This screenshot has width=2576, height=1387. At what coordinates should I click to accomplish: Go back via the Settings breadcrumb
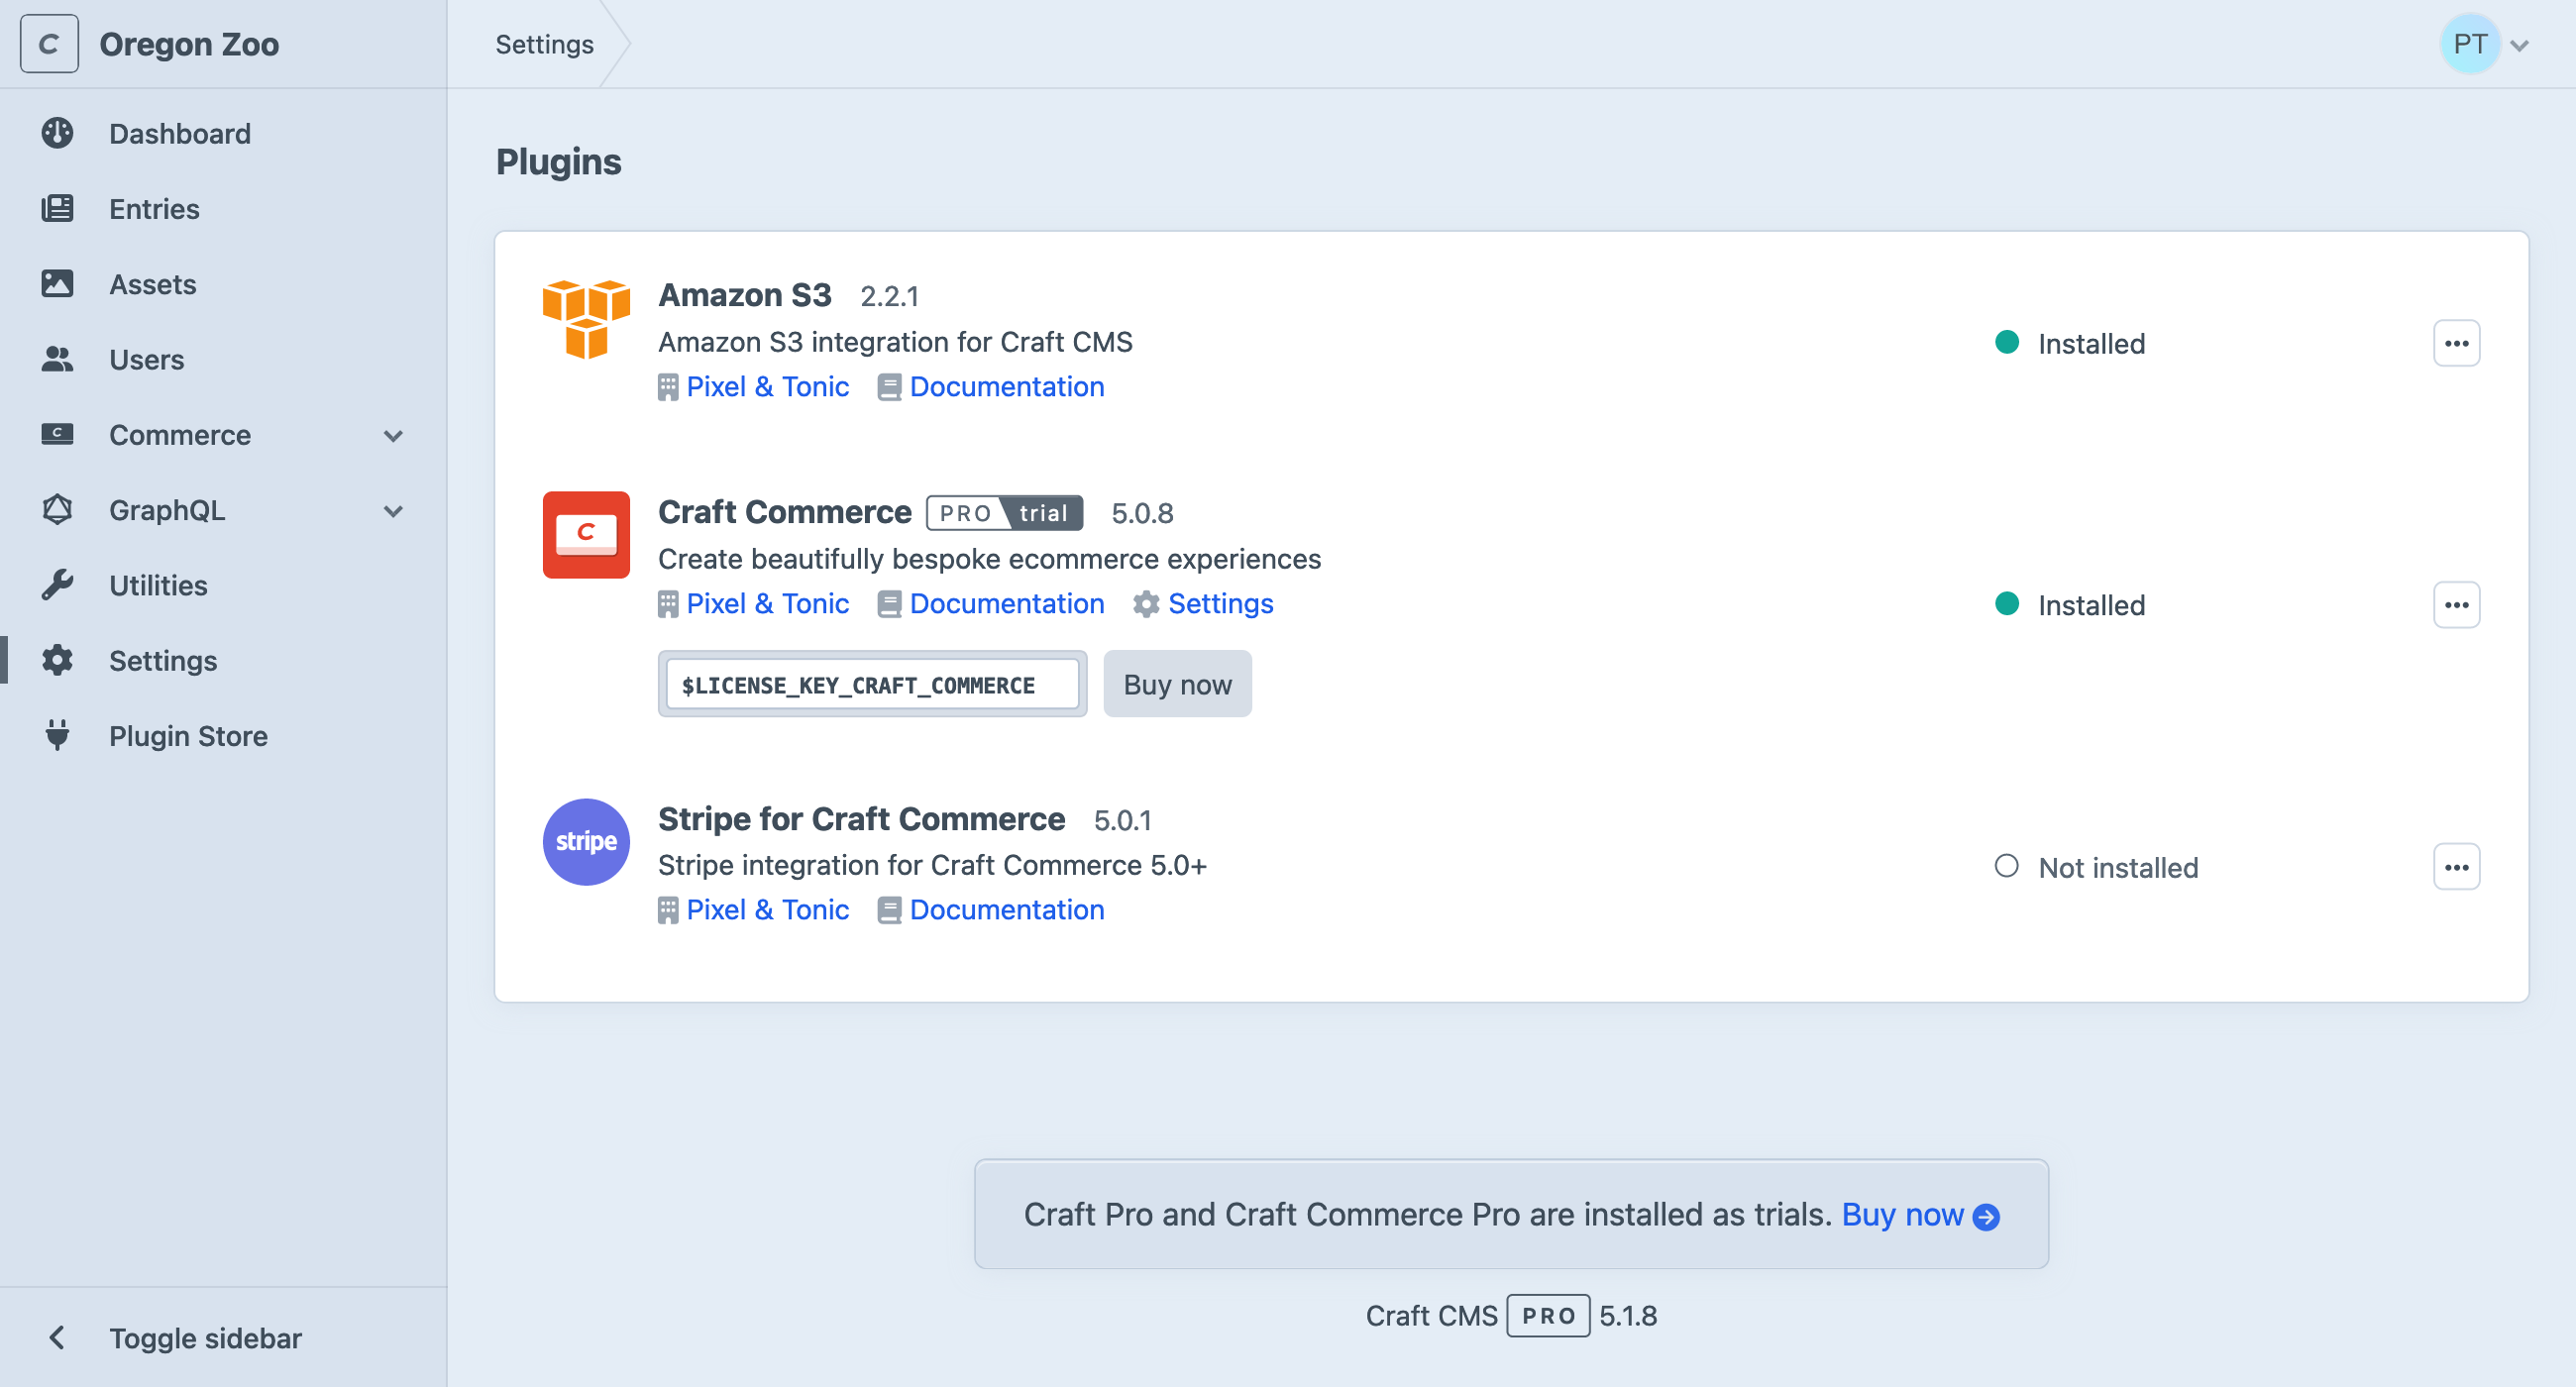click(x=543, y=43)
